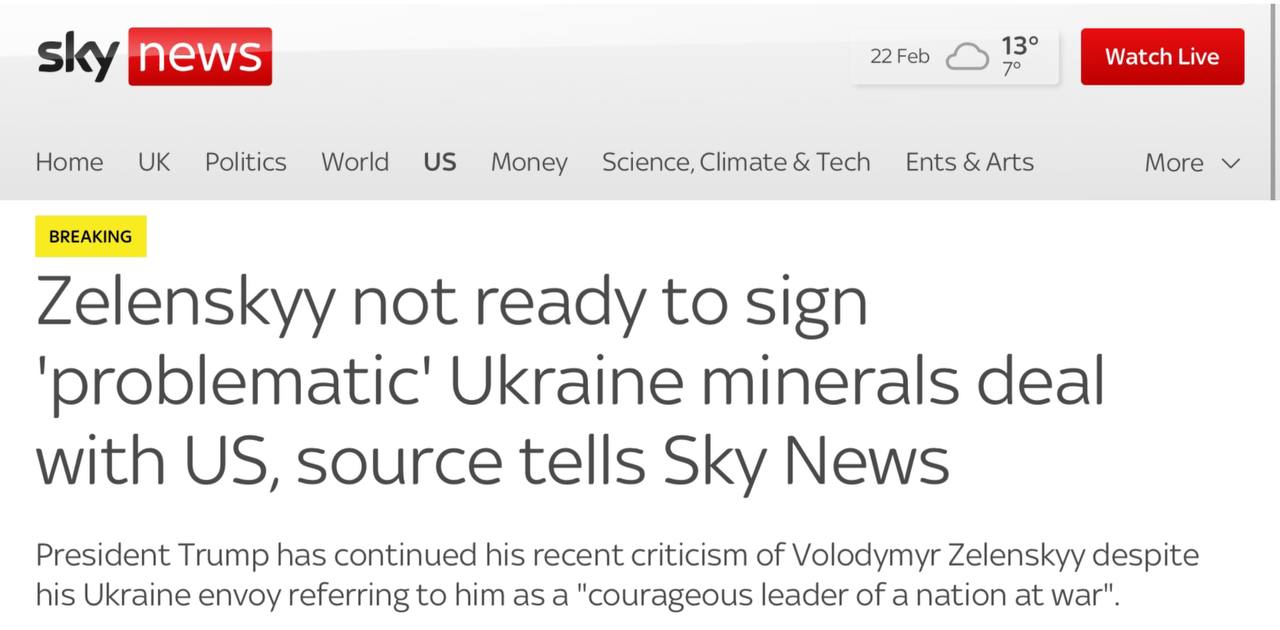Screen dimensions: 1280x630
Task: Open the US section tab
Action: (x=440, y=162)
